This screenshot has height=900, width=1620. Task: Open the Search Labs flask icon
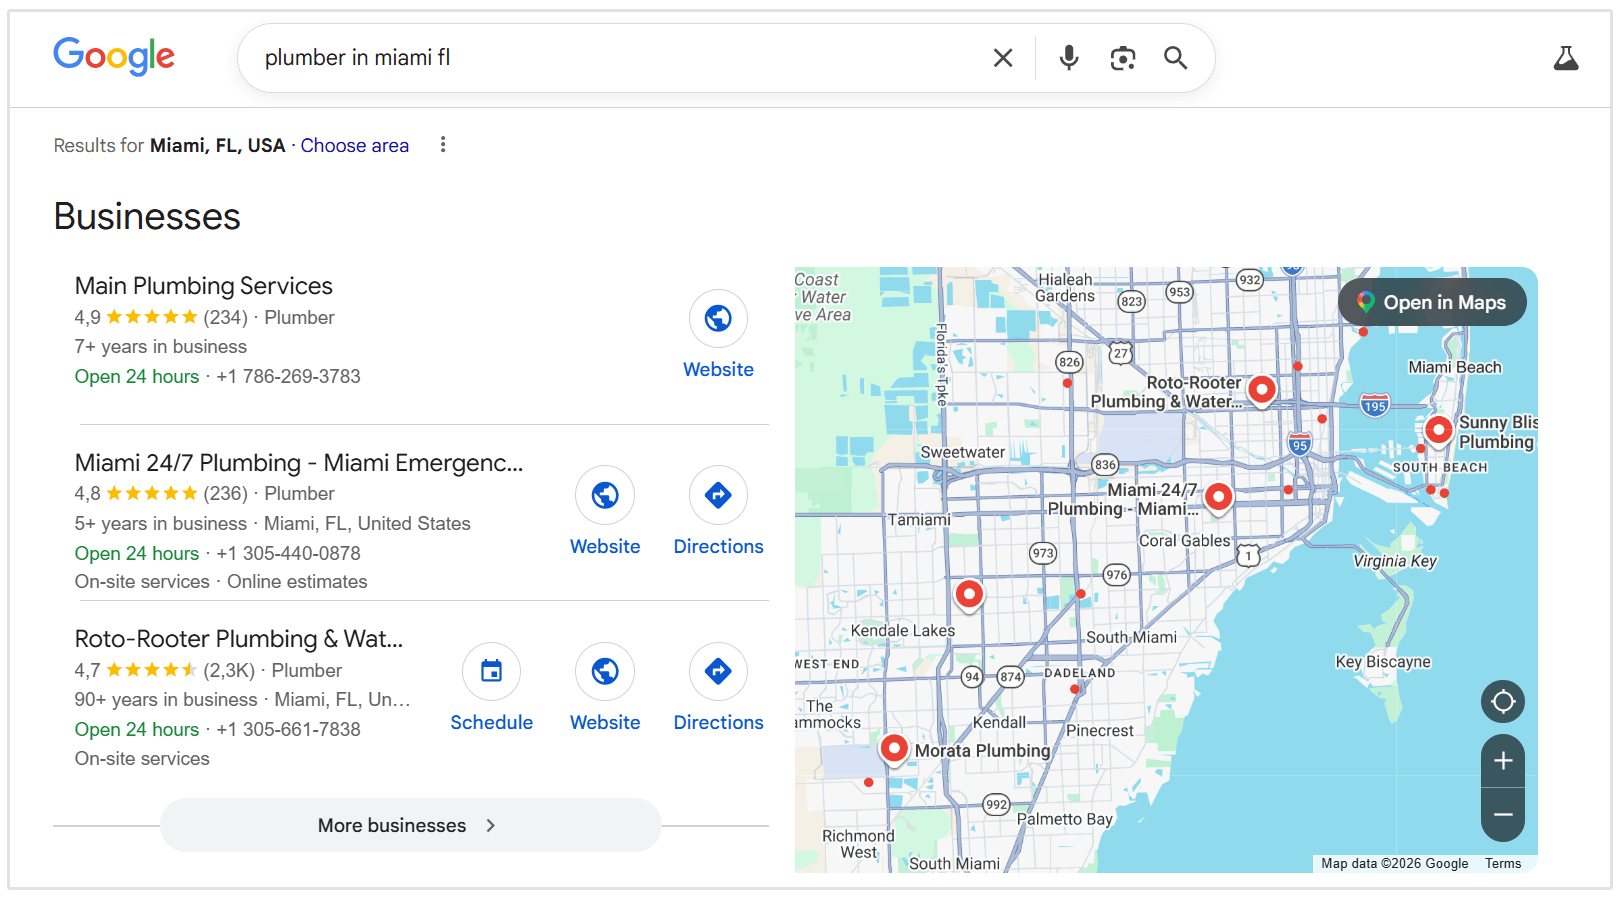tap(1565, 58)
